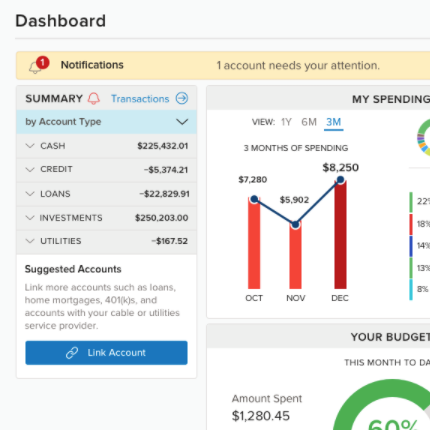Click the Suggested Accounts heading
The height and width of the screenshot is (430, 430).
point(73,269)
